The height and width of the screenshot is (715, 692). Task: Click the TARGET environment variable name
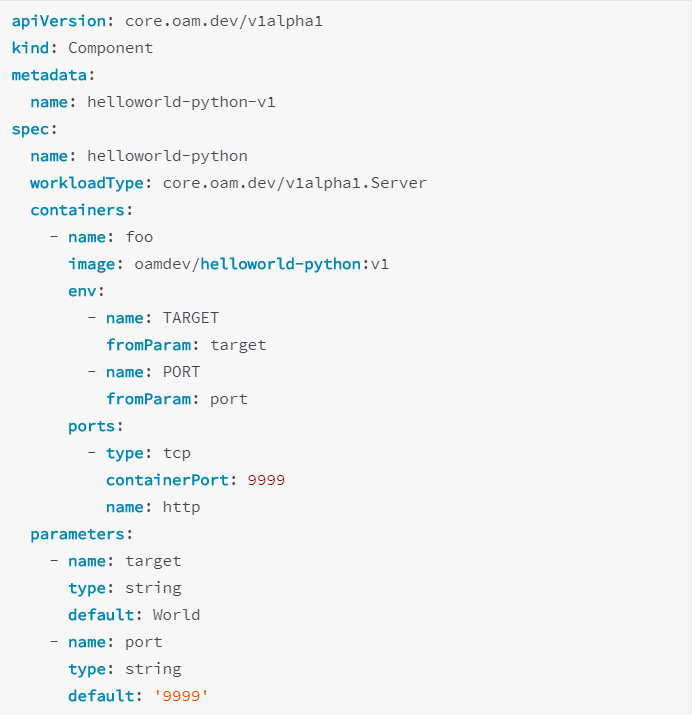coord(191,318)
